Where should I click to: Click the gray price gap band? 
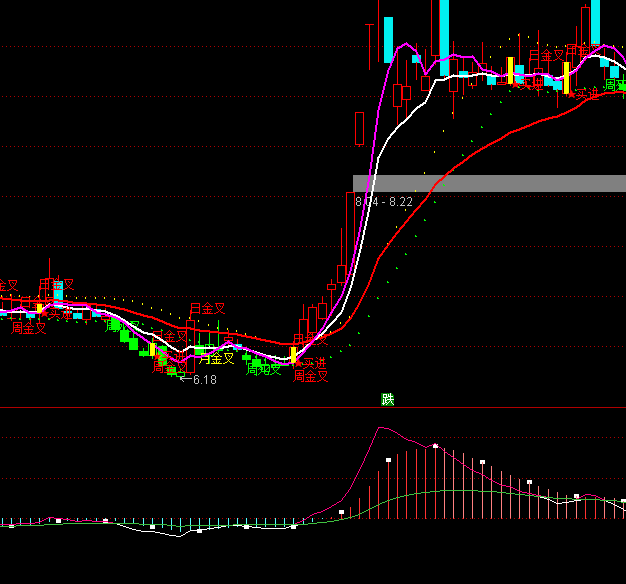(489, 184)
